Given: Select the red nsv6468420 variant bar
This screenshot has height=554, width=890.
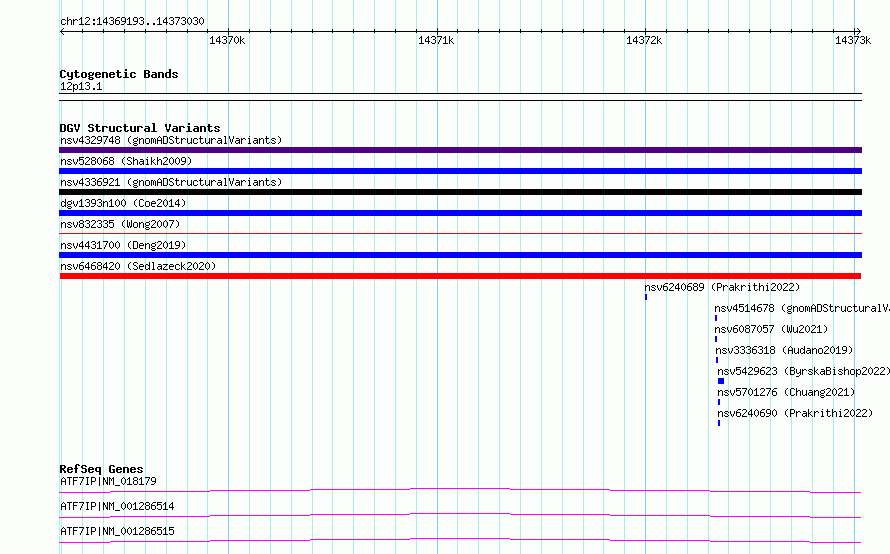Looking at the screenshot, I should (460, 276).
